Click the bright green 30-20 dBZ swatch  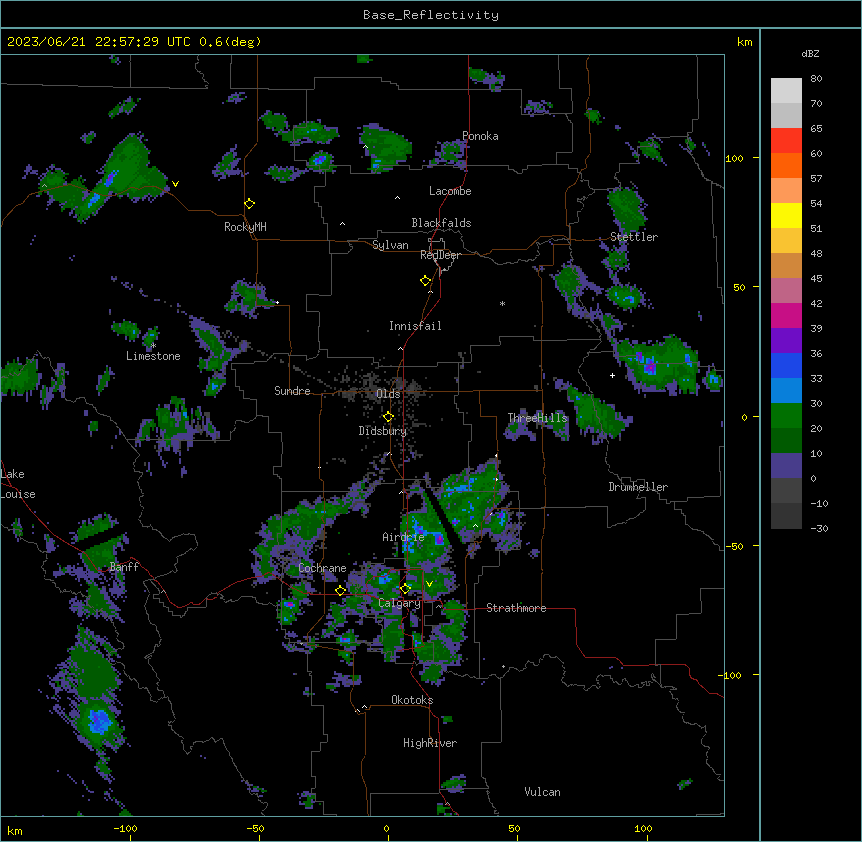pyautogui.click(x=786, y=416)
